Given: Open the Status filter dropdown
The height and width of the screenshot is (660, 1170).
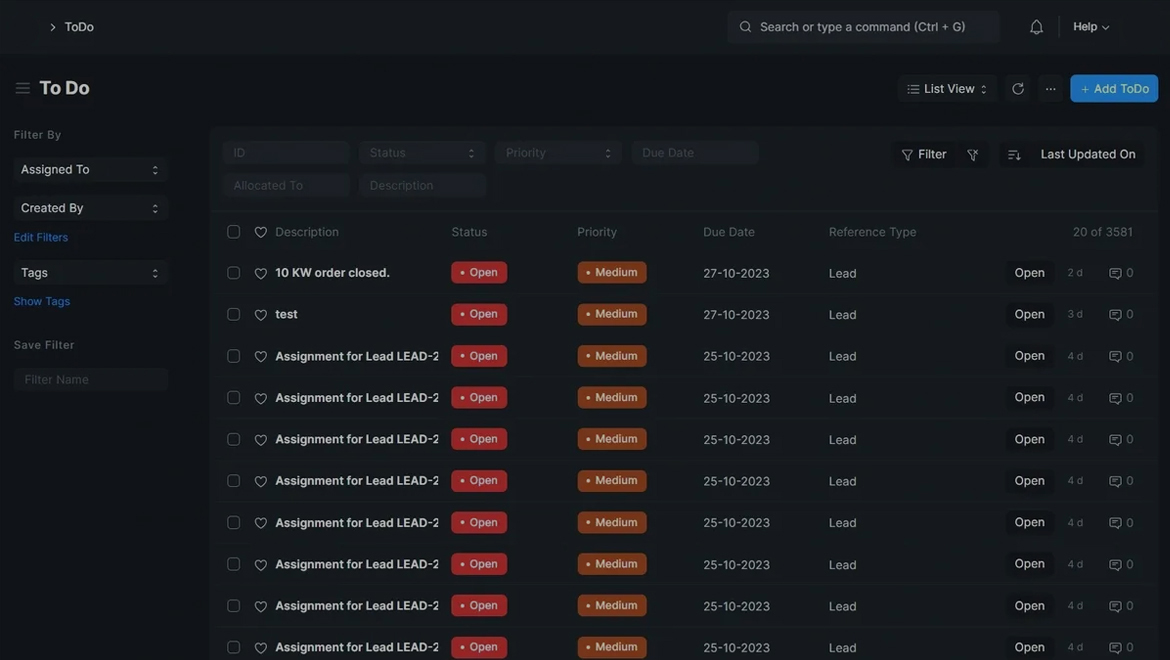Looking at the screenshot, I should click(x=422, y=153).
